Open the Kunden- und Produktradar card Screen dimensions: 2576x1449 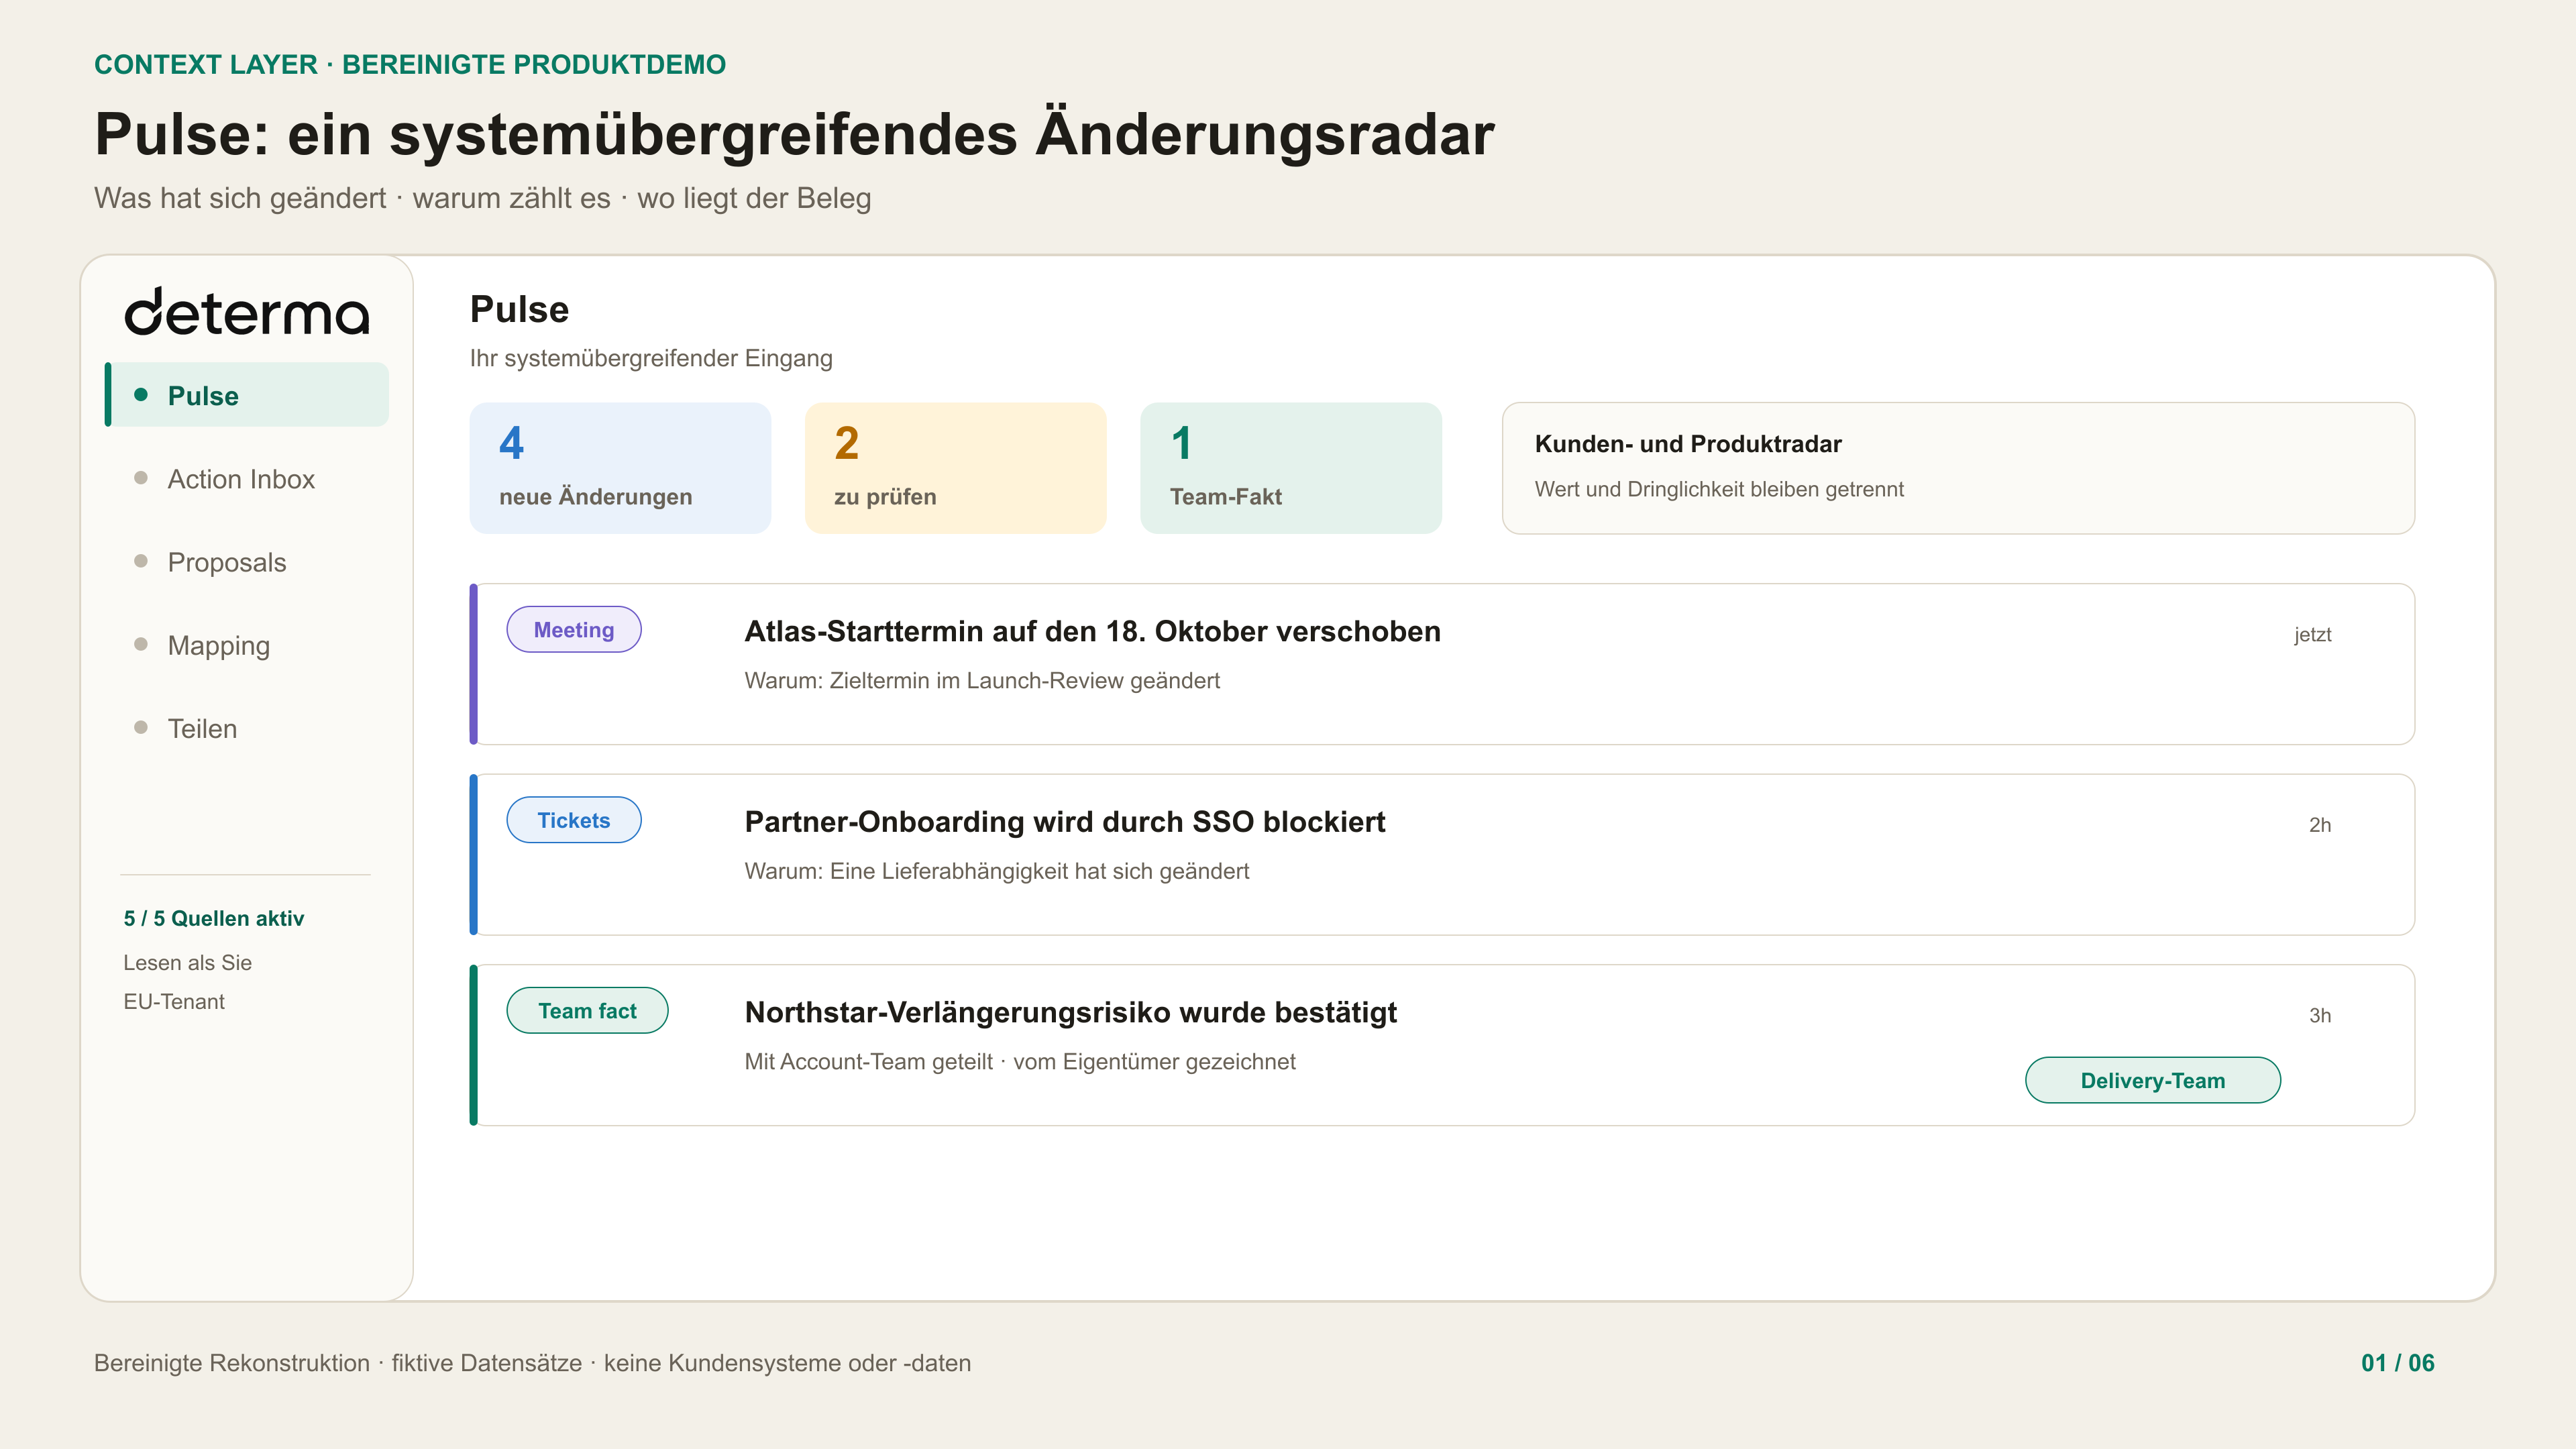pyautogui.click(x=1958, y=468)
